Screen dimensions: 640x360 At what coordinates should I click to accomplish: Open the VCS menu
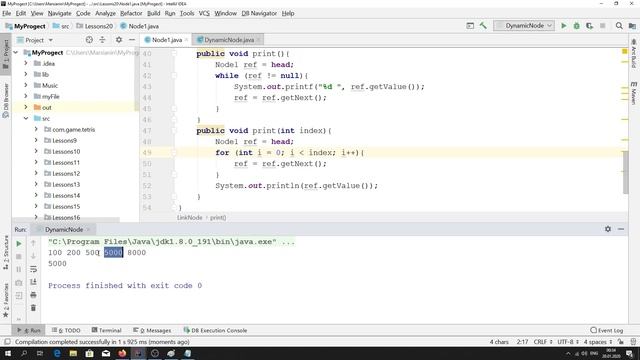pos(204,13)
